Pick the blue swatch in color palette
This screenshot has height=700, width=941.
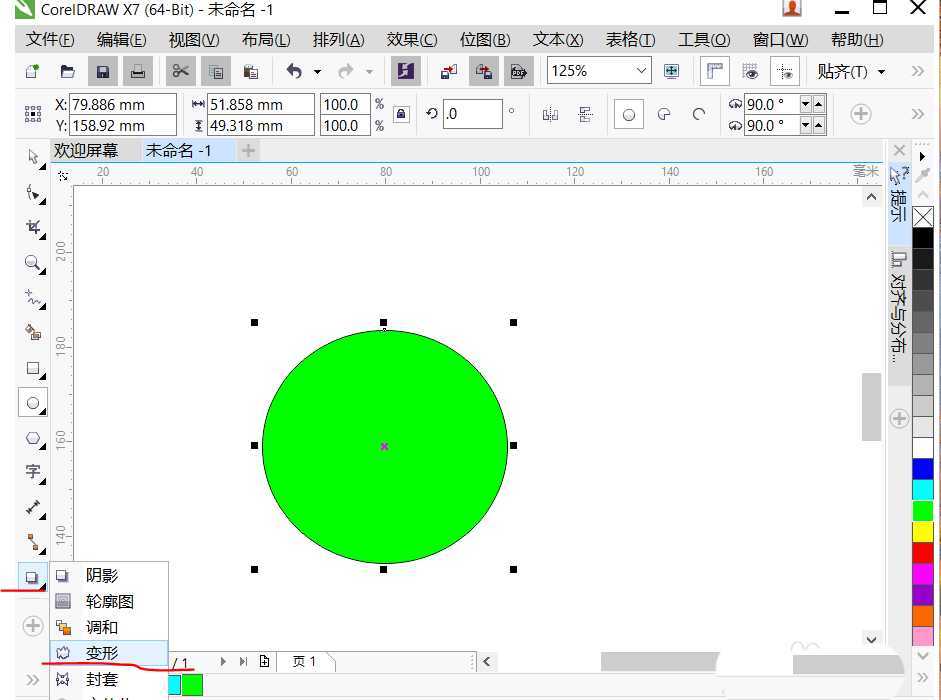[x=922, y=468]
